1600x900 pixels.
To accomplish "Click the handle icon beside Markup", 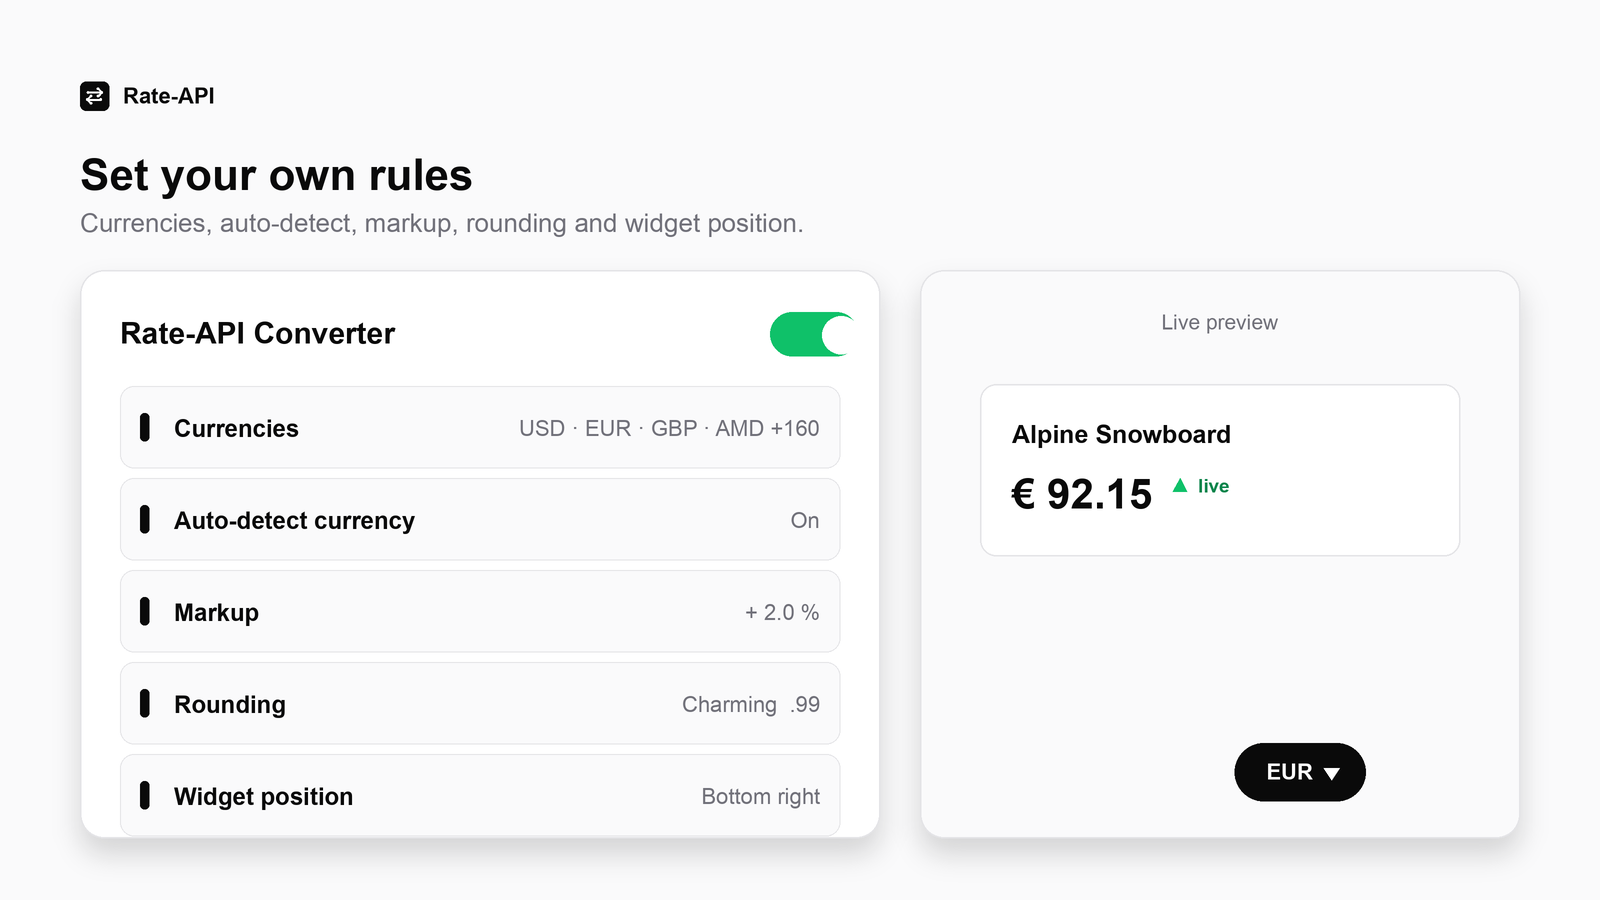I will [x=145, y=612].
